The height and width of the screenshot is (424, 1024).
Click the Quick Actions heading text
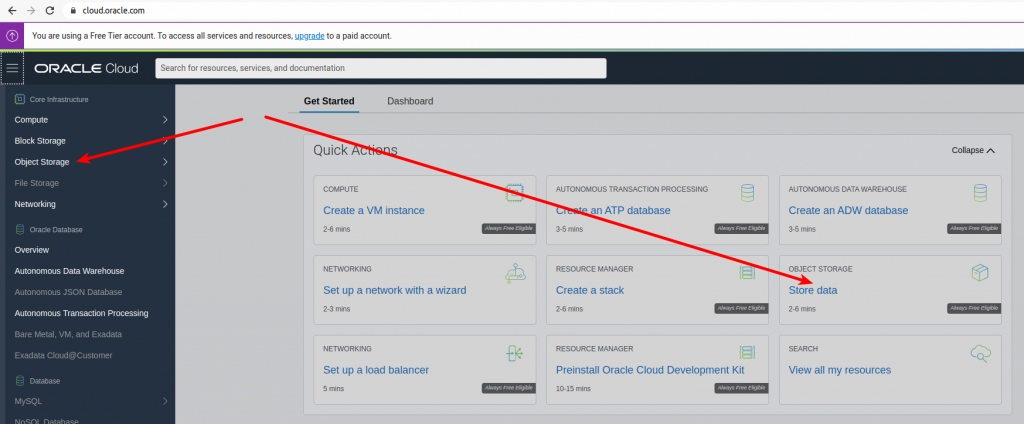coord(355,150)
